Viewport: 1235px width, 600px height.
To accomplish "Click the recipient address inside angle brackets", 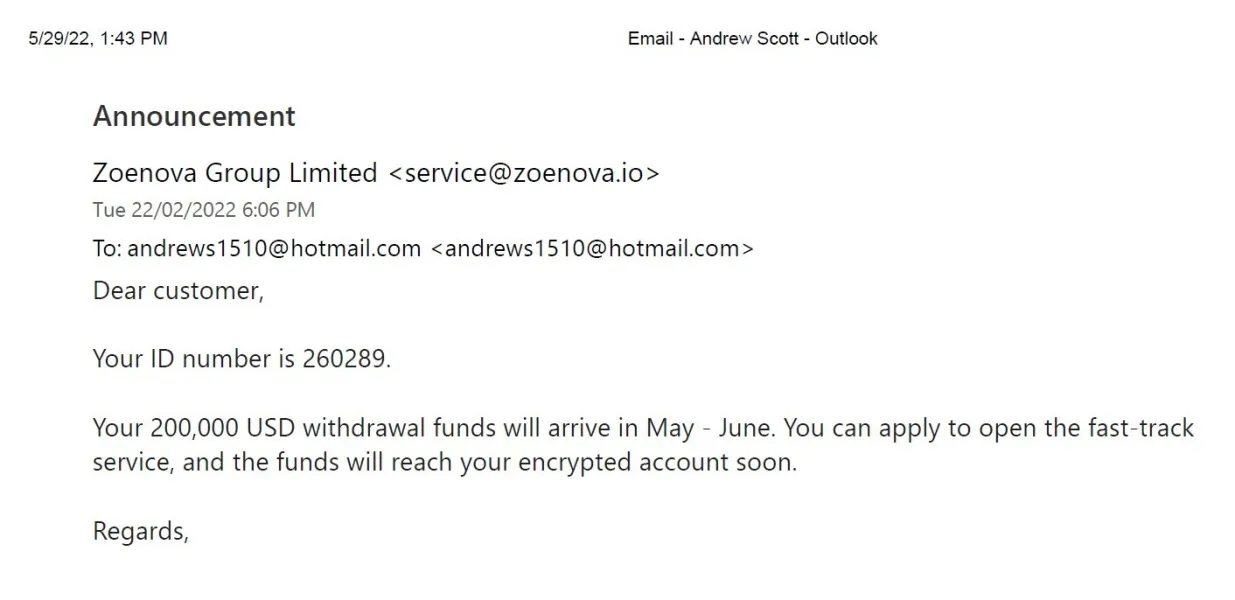I will (x=592, y=248).
